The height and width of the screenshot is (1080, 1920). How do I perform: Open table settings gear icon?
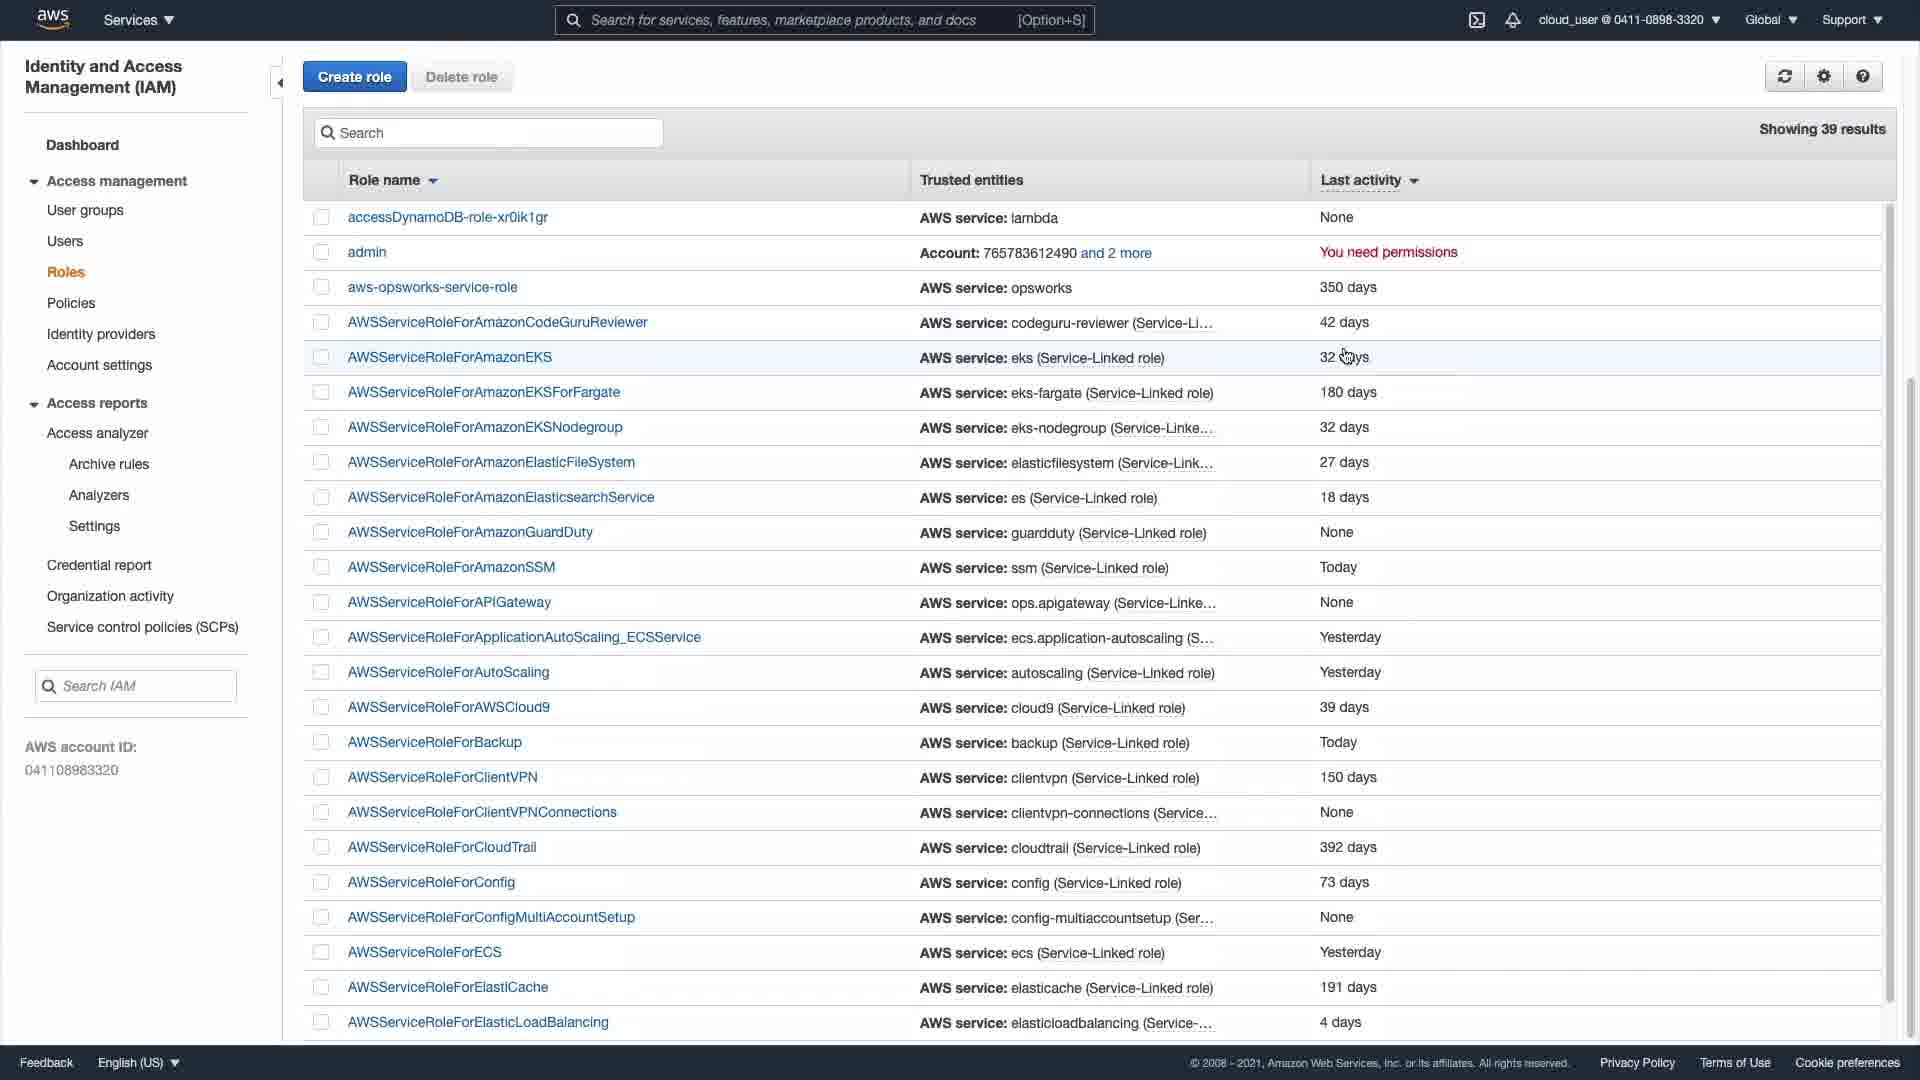pyautogui.click(x=1824, y=77)
